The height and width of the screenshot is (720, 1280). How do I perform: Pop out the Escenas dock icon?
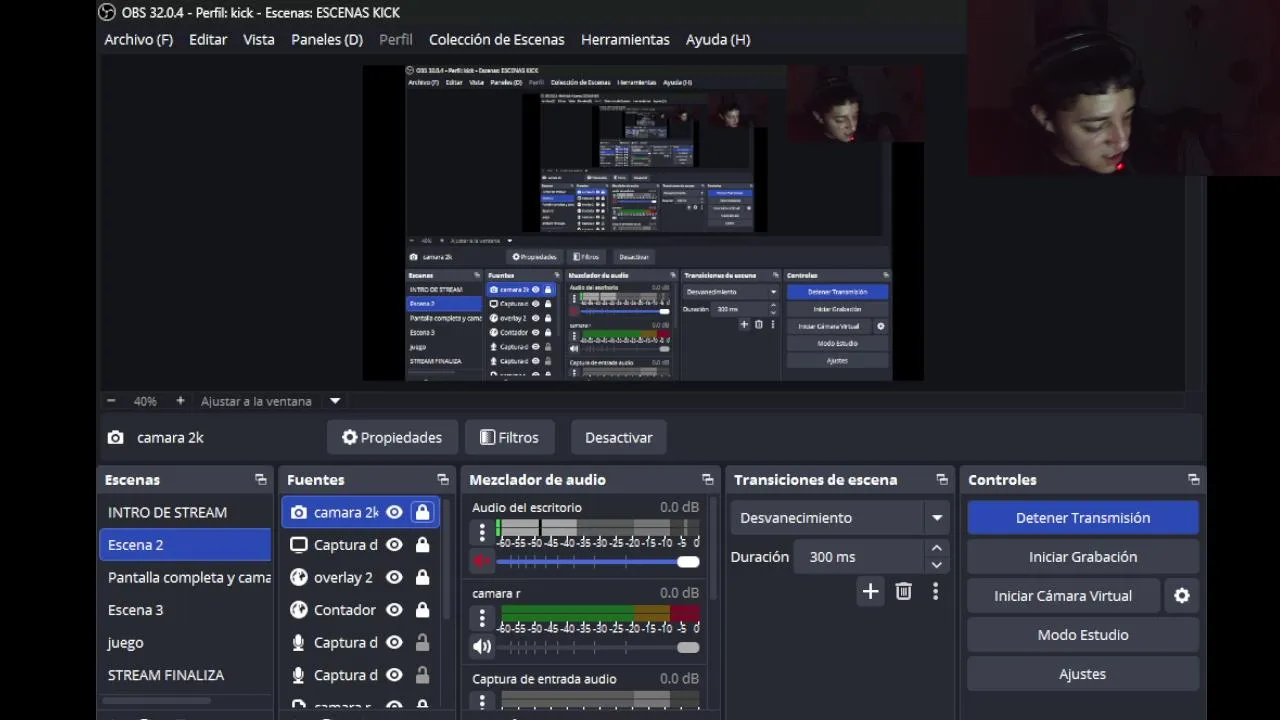[x=260, y=480]
